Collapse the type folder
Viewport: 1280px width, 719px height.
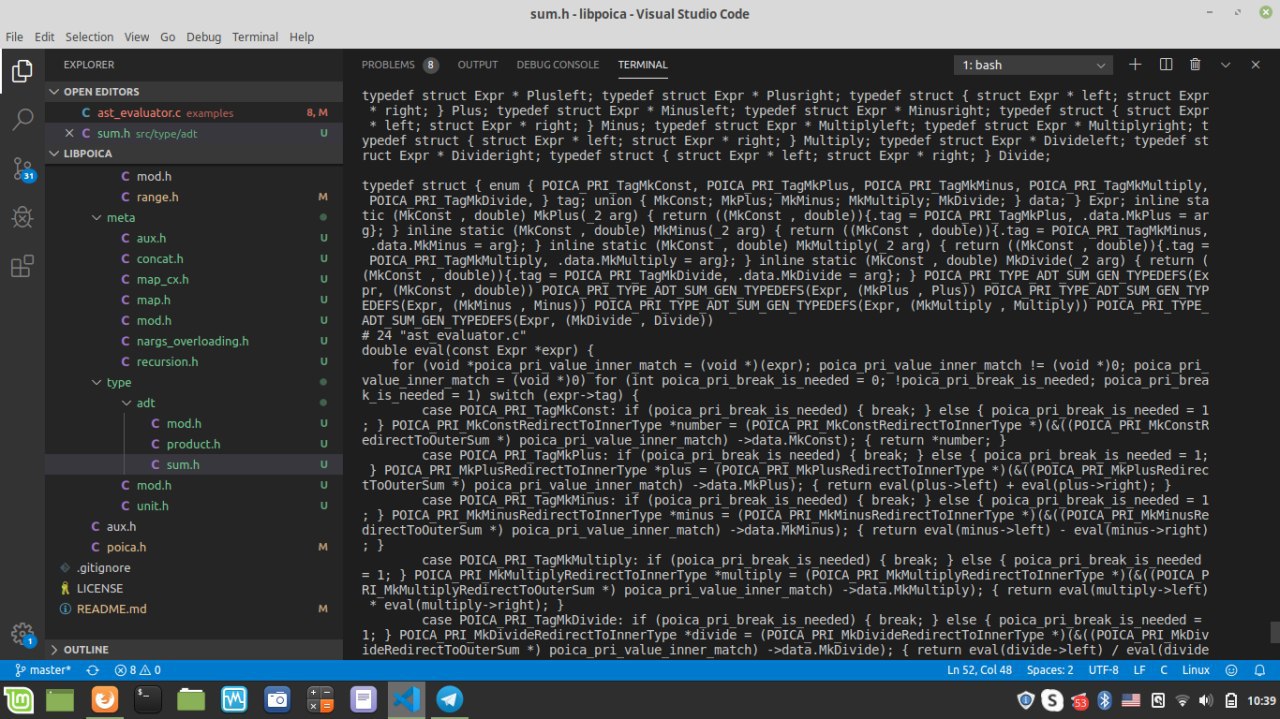click(x=193, y=382)
